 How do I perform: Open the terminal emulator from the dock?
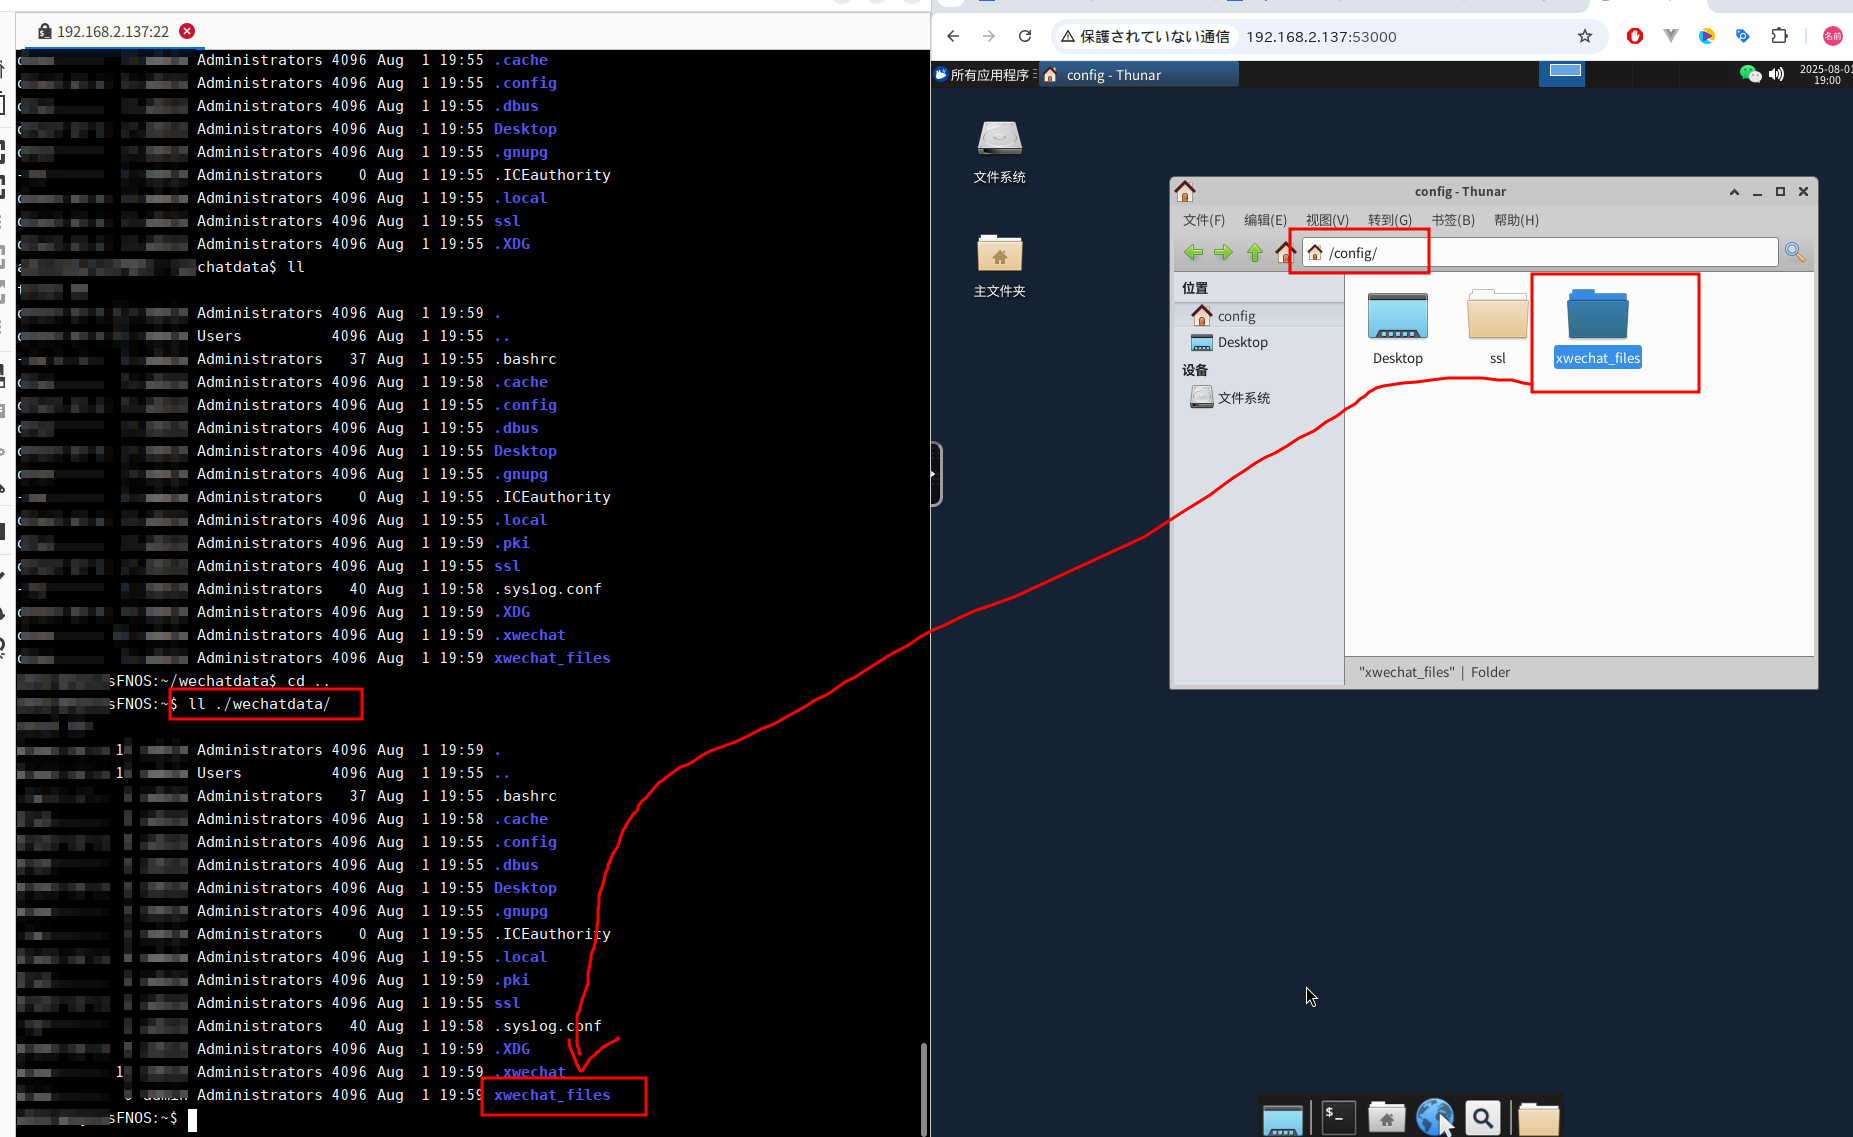1338,1117
